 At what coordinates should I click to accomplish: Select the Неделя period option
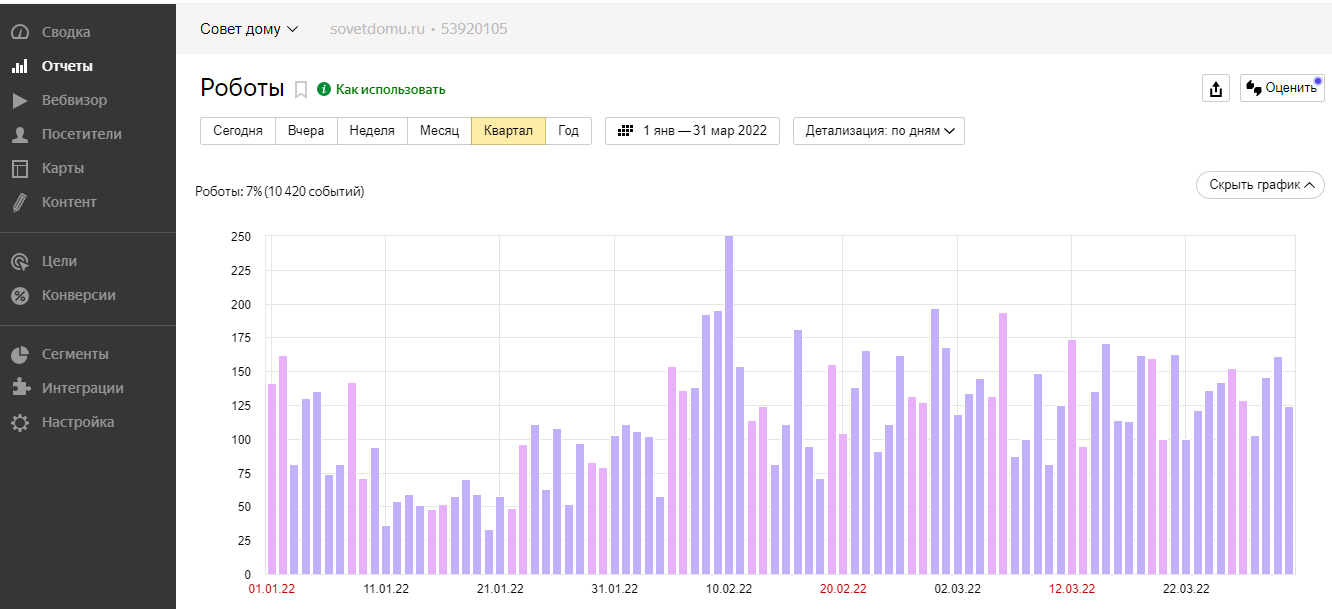point(372,131)
